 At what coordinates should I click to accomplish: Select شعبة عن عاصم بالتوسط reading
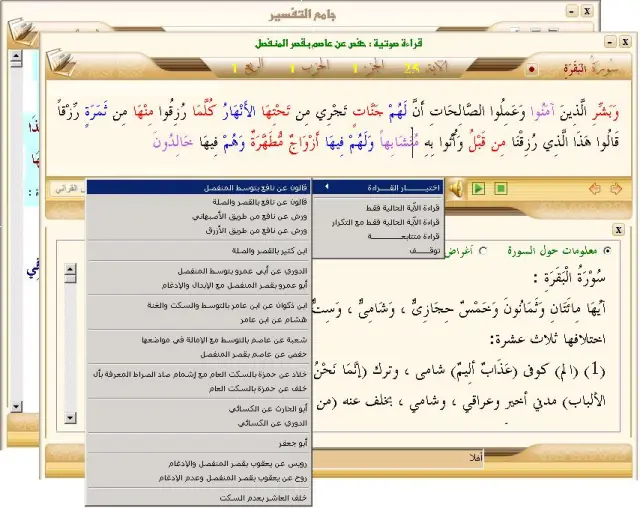click(x=199, y=340)
